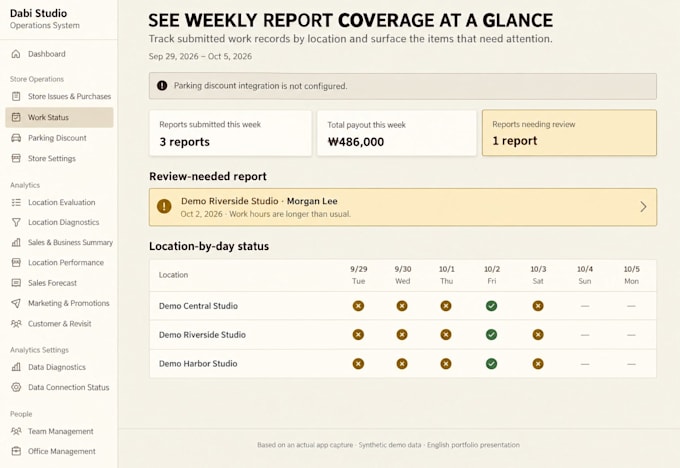Screen dimensions: 680x468
Task: Click the Work Status calendar-check icon
Action: 16,117
